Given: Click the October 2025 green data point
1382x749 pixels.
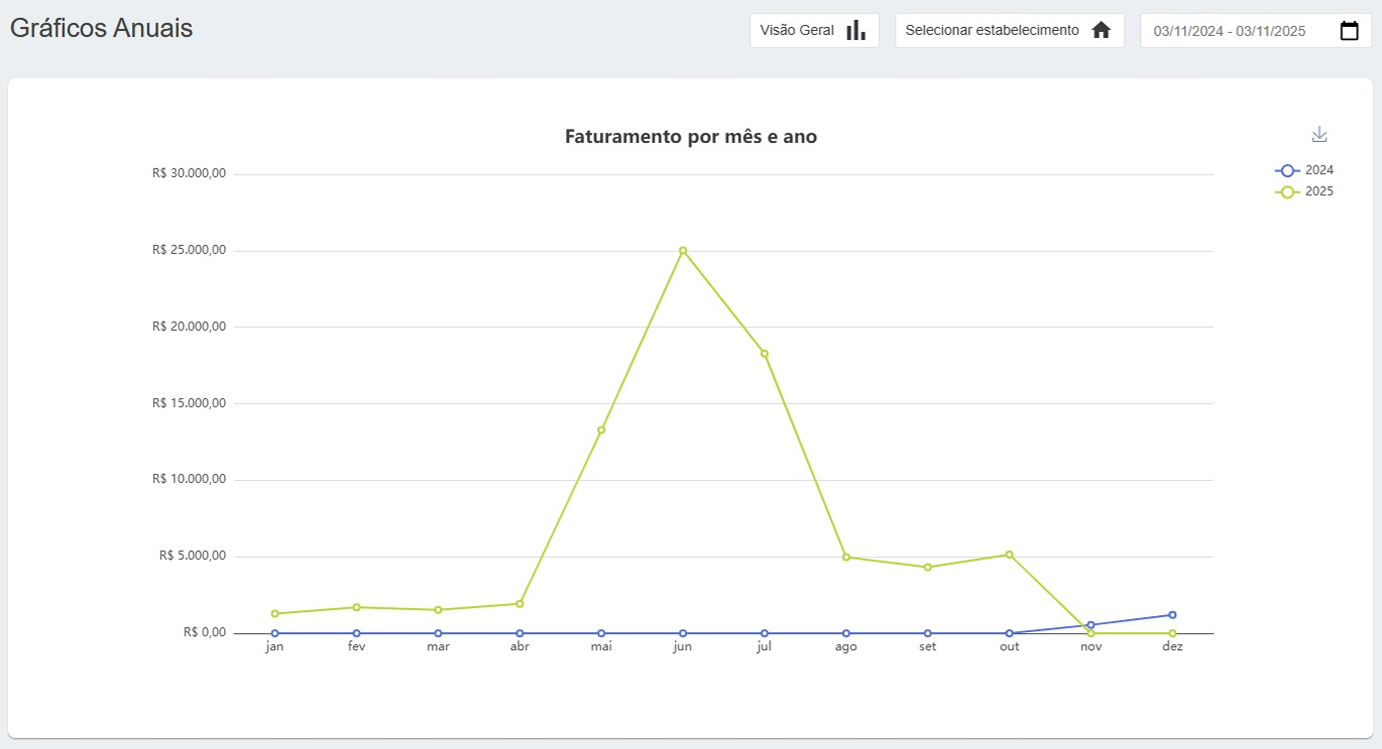Looking at the screenshot, I should tap(1009, 554).
